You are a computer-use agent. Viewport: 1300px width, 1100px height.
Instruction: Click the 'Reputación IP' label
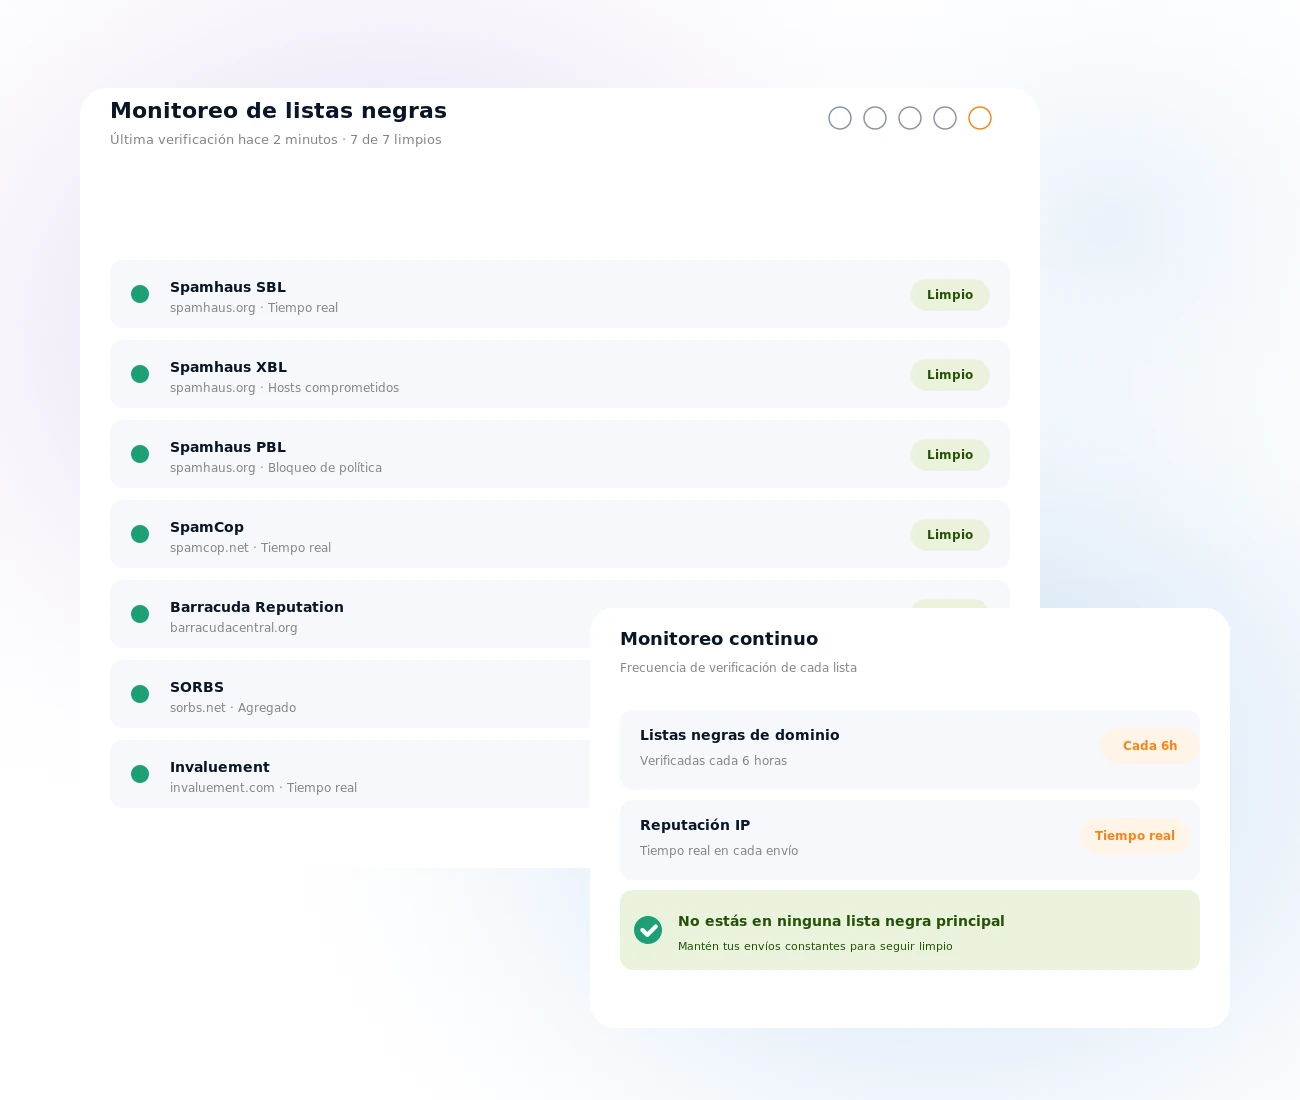coord(695,825)
